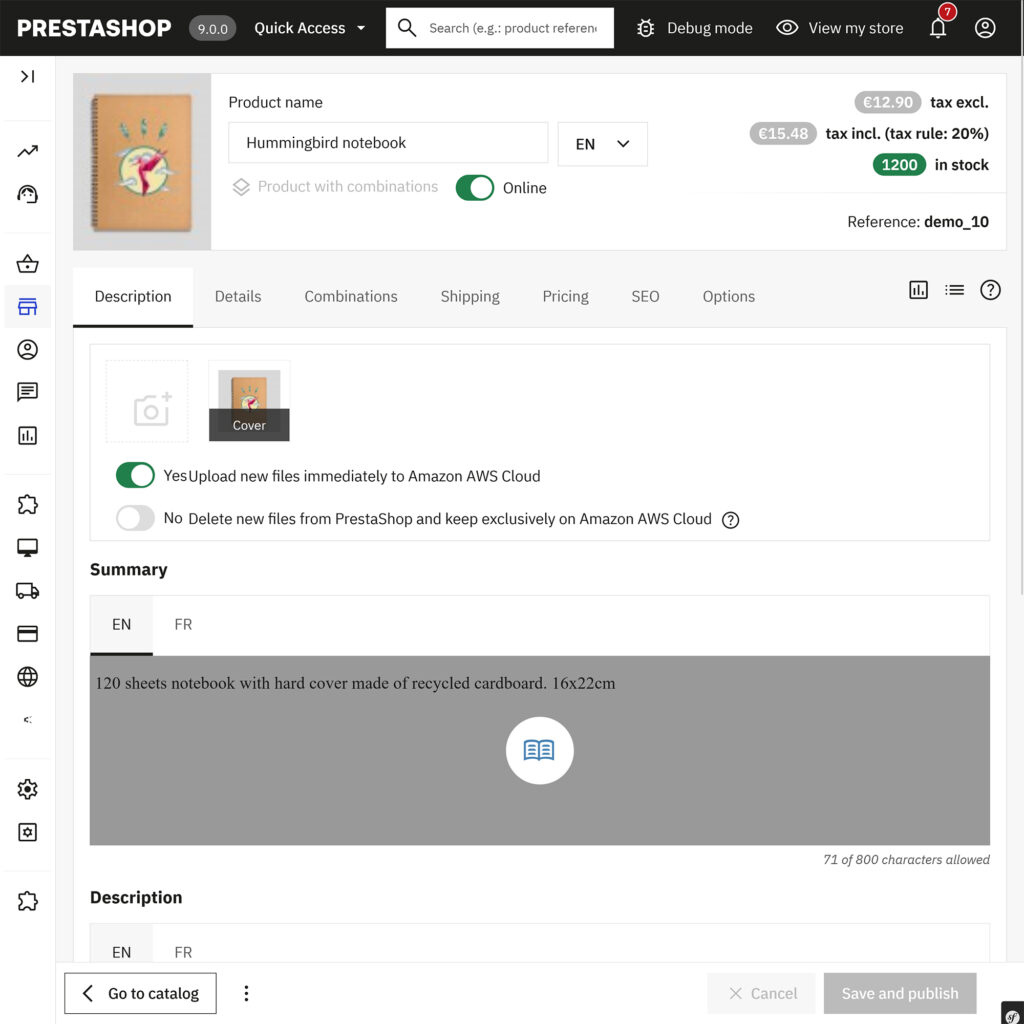
Task: Open the Shipping truck icon in sidebar
Action: [27, 590]
